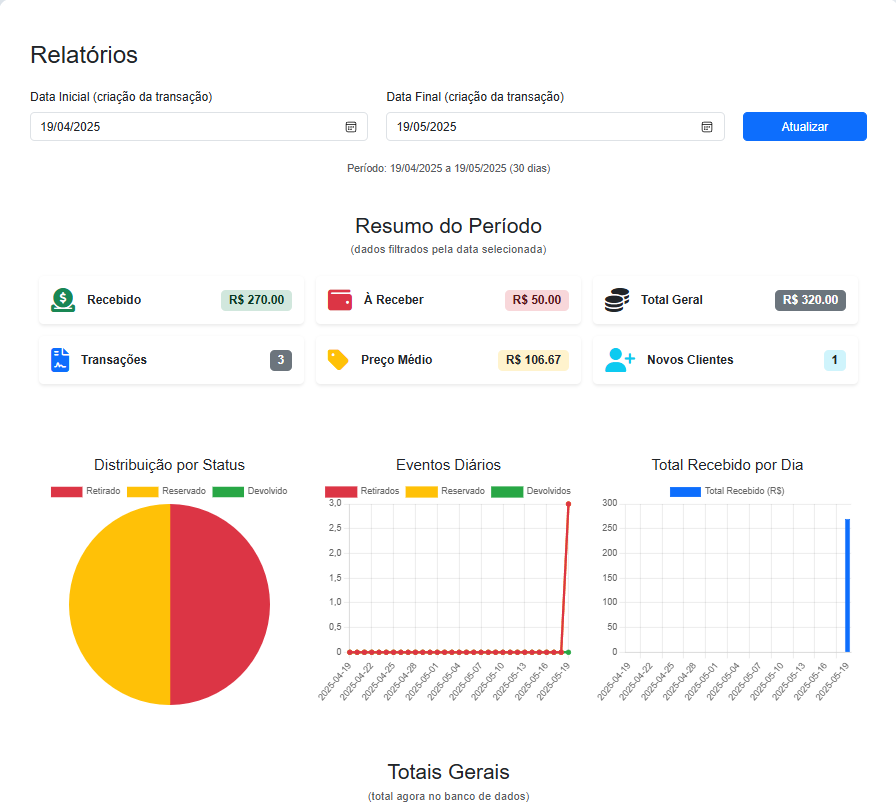Click the blue bar for 2025-05-19

[847, 586]
